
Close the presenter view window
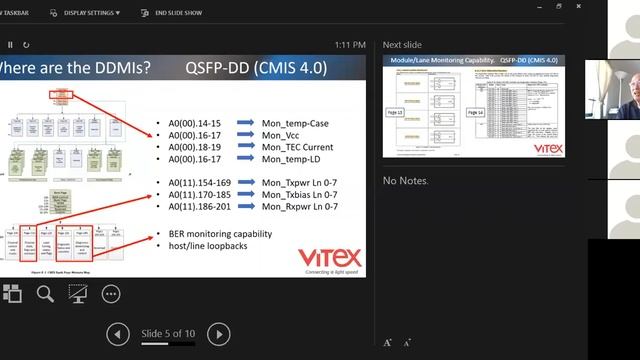click(578, 6)
